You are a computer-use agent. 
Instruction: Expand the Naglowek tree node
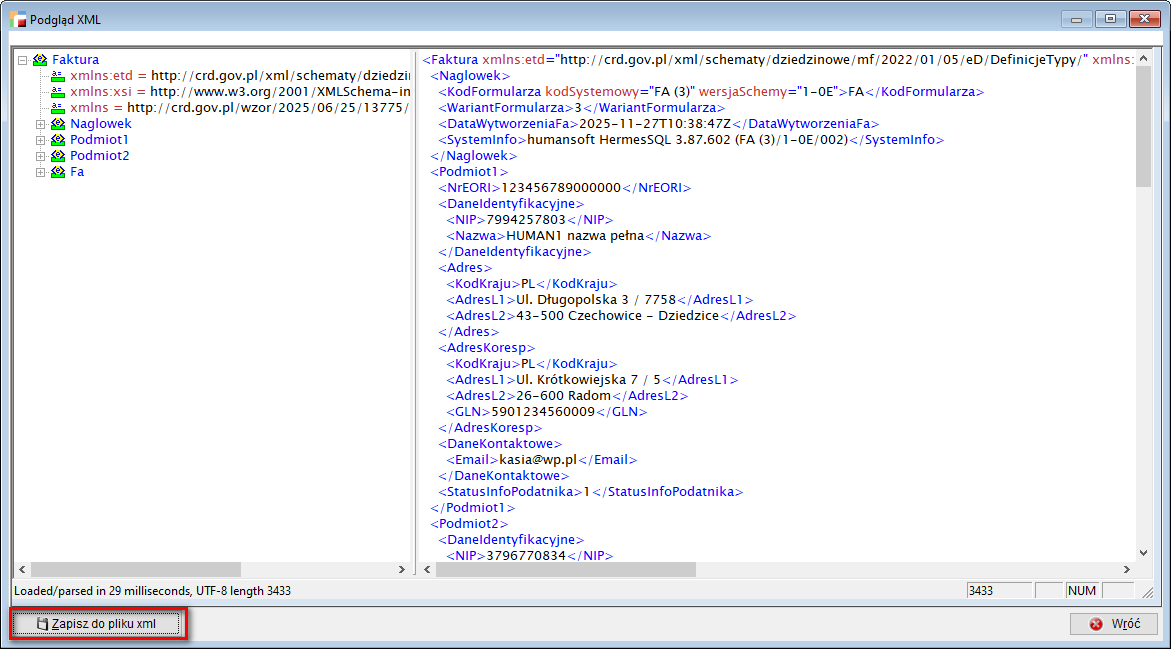41,124
